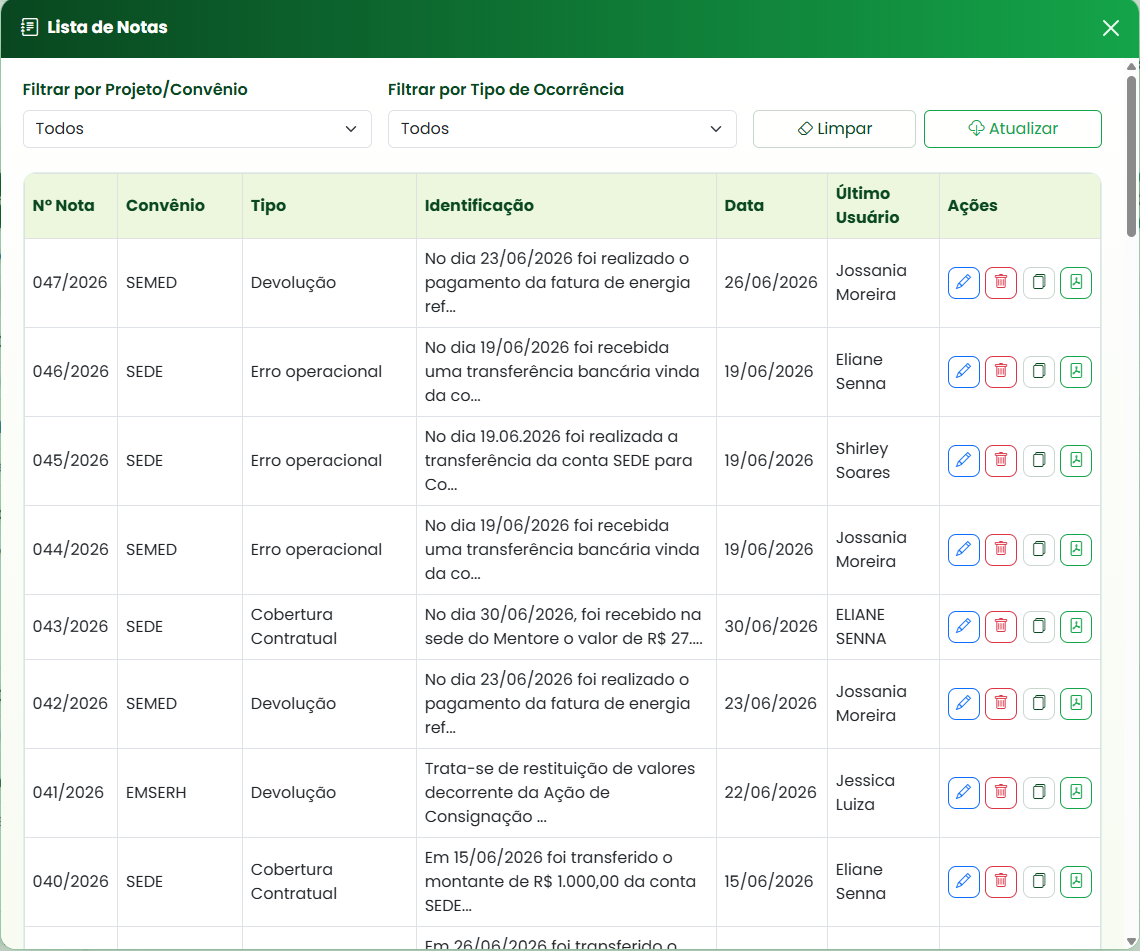This screenshot has width=1140, height=951.
Task: Delete note 044/2026 using trash icon
Action: point(1001,550)
